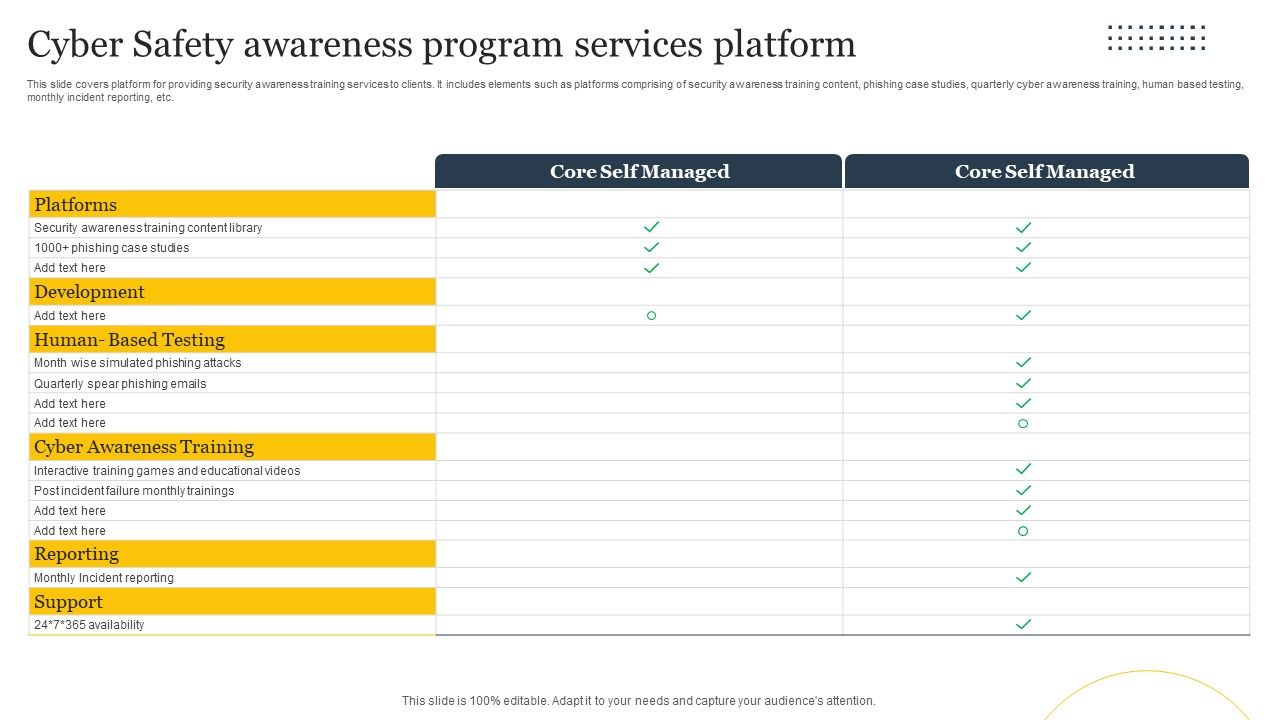Select the '24*7*365 availability' label
The width and height of the screenshot is (1280, 720).
[x=89, y=625]
